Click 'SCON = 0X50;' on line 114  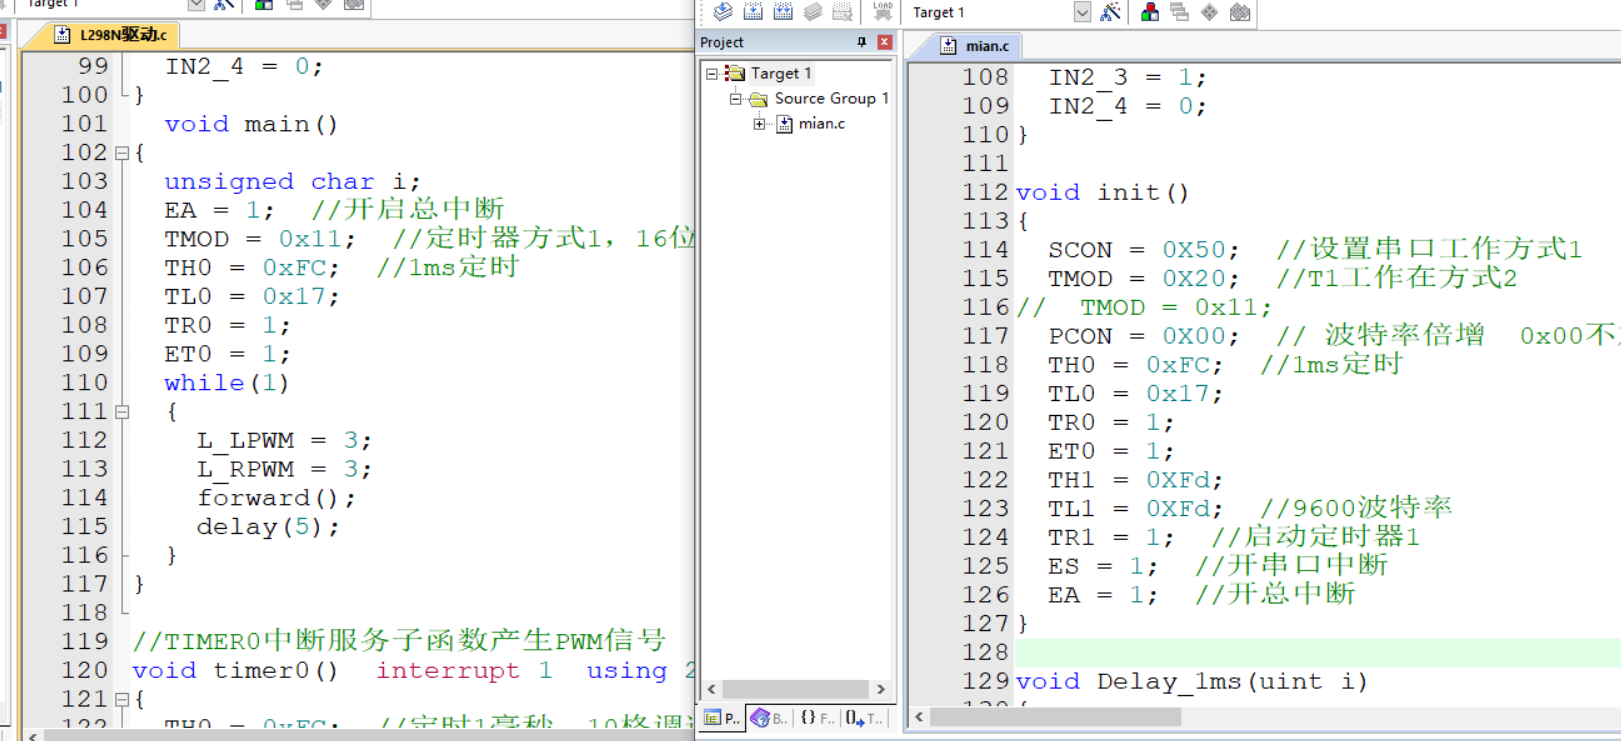coord(1143,250)
